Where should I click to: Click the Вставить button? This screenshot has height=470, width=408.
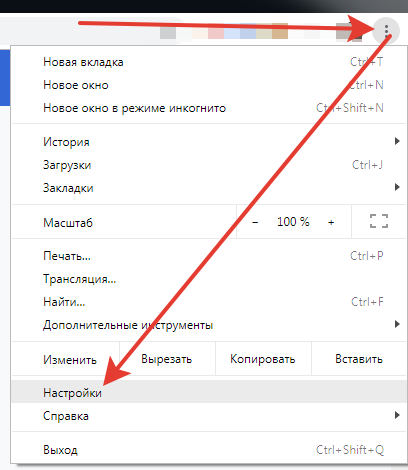(x=359, y=359)
